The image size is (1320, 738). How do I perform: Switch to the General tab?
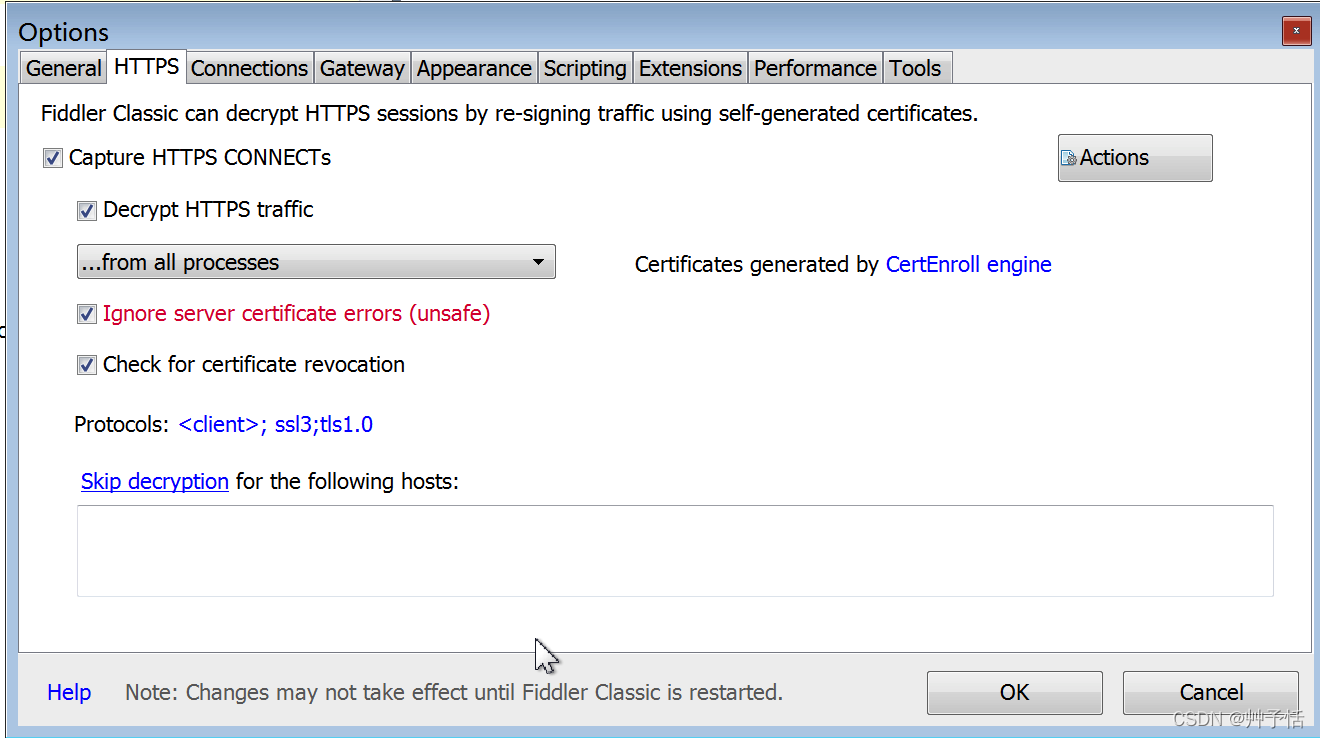(x=64, y=68)
